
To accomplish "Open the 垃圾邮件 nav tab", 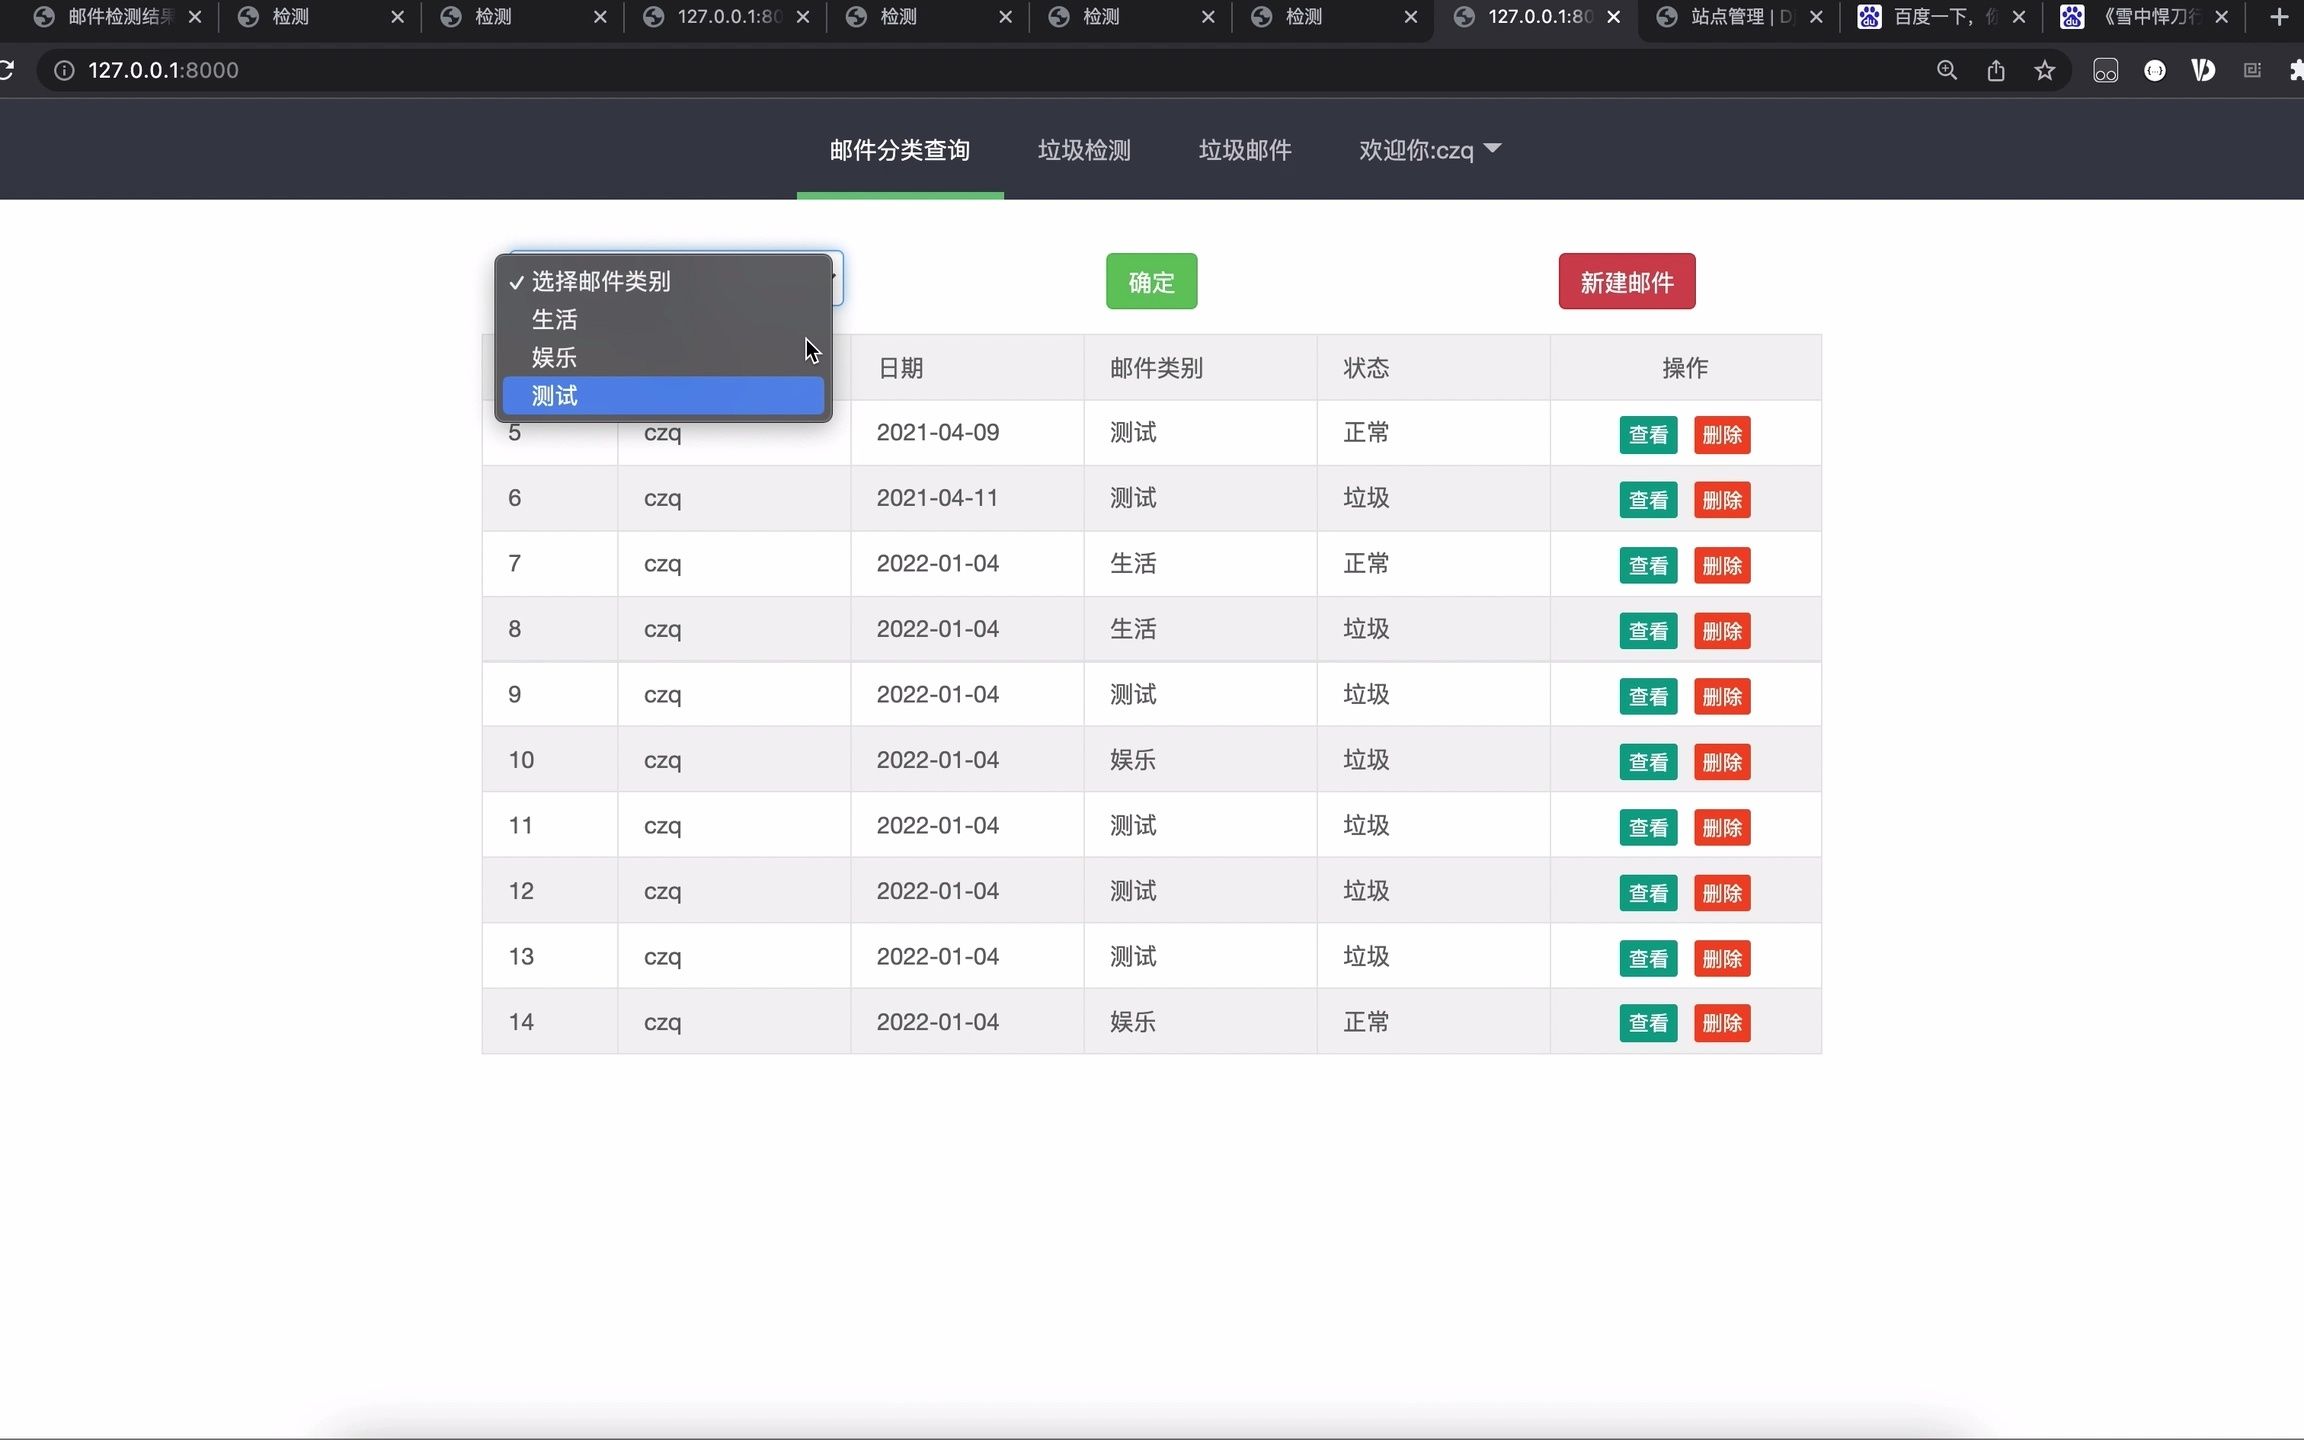I will 1245,150.
